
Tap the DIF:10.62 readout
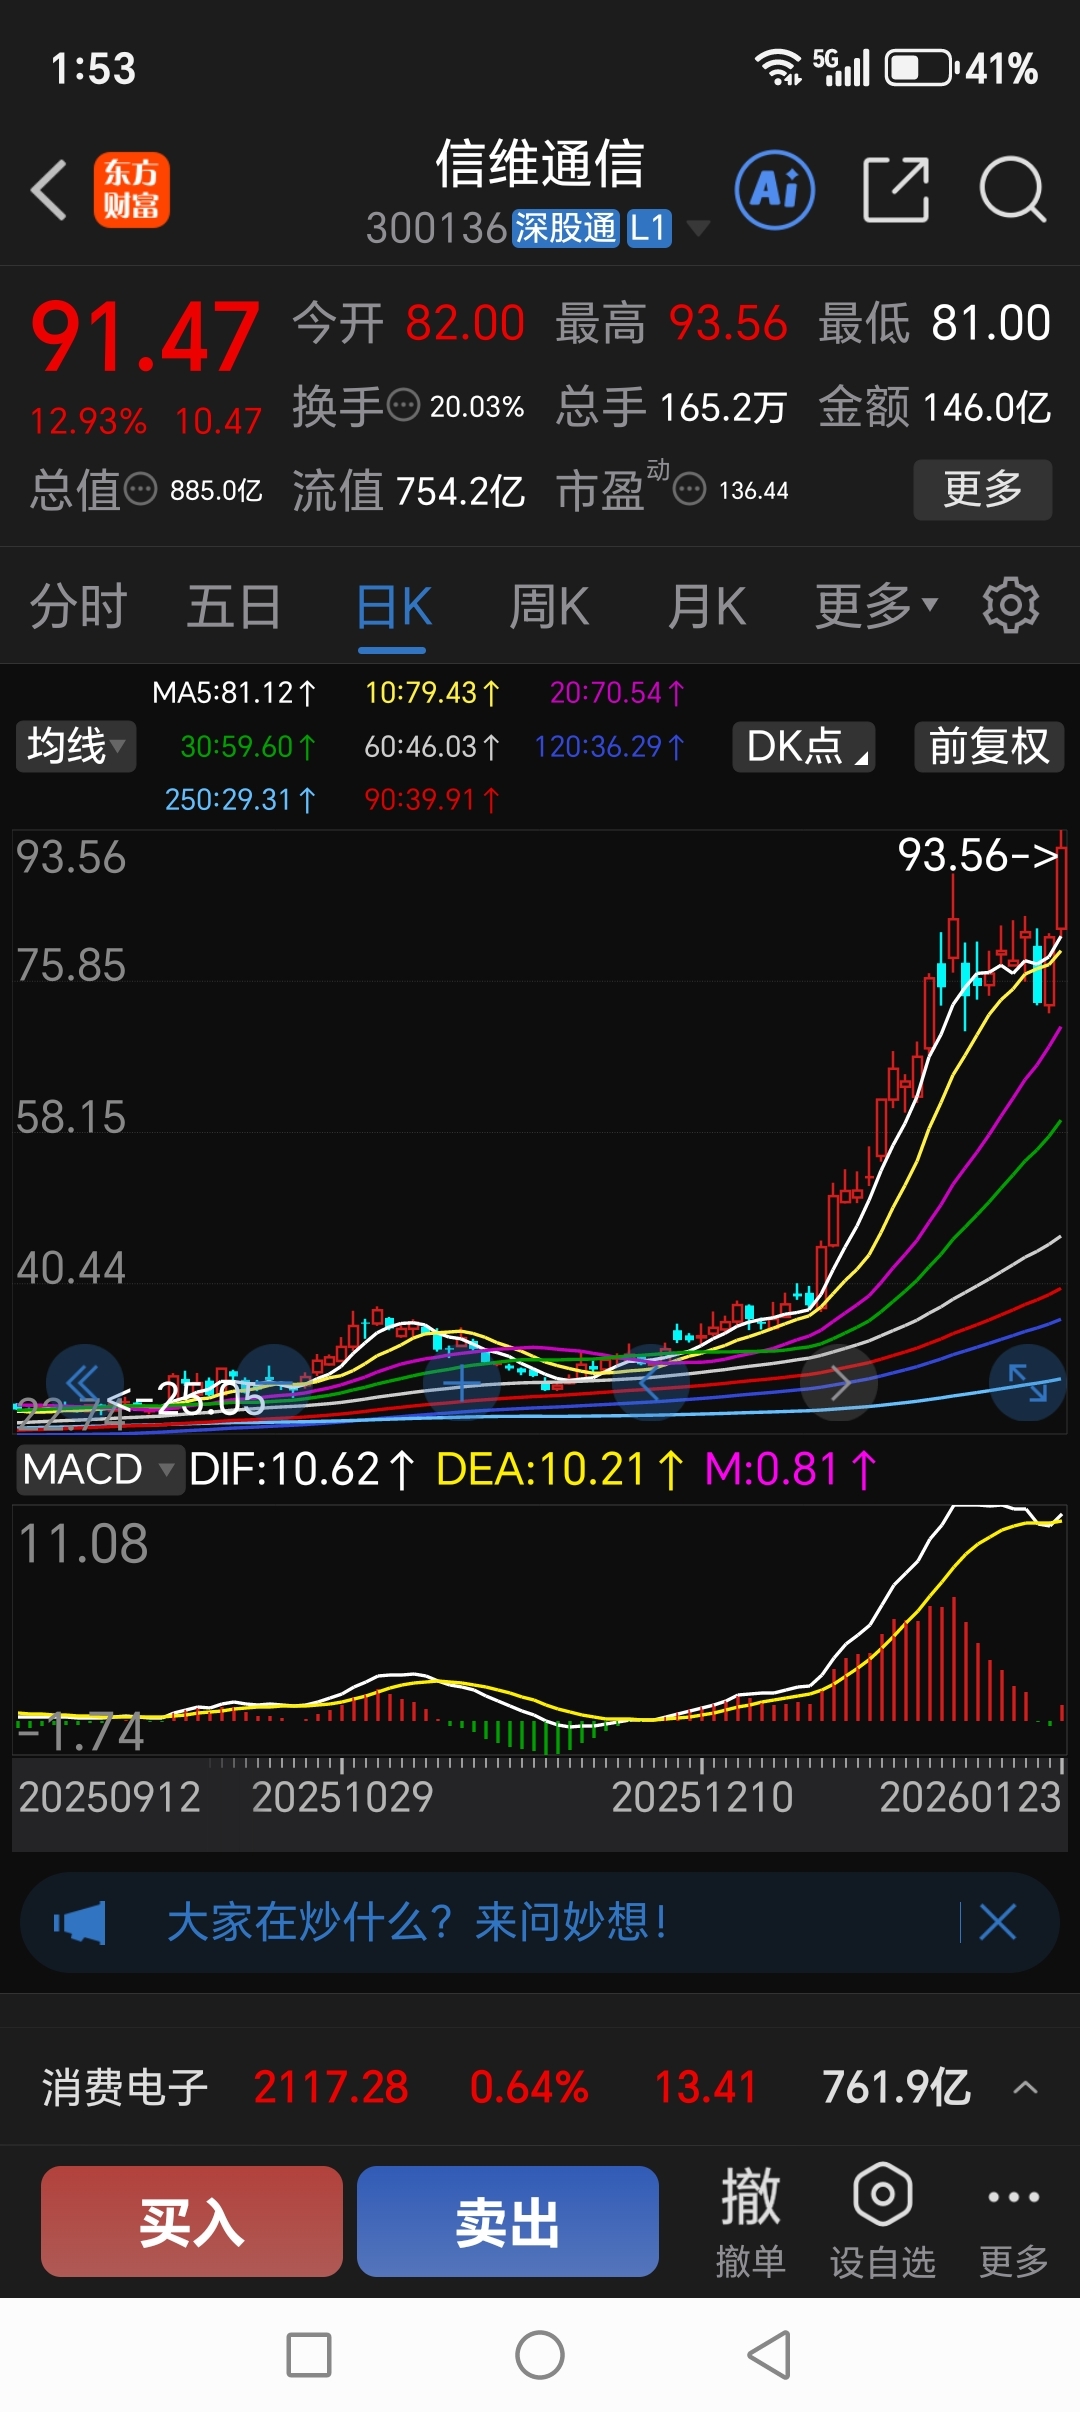(302, 1469)
